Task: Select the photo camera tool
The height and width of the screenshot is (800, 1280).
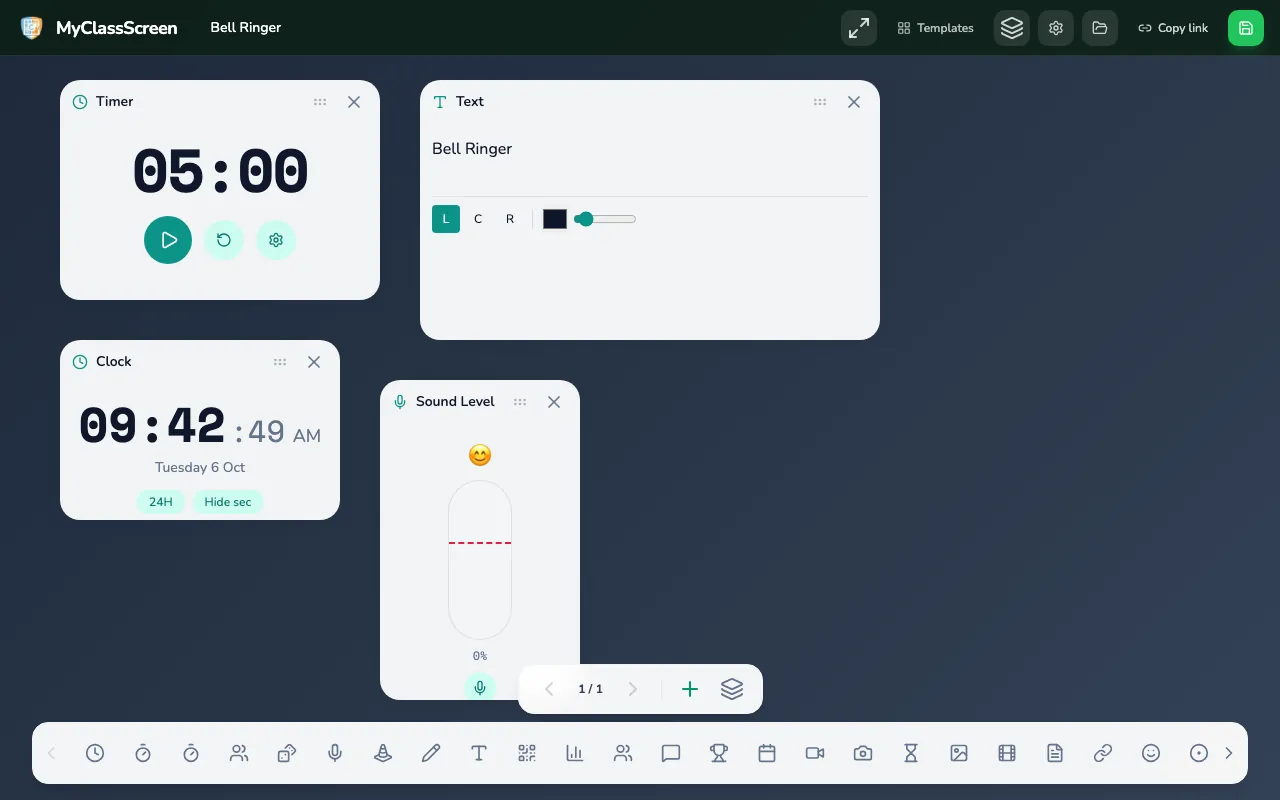Action: point(863,753)
